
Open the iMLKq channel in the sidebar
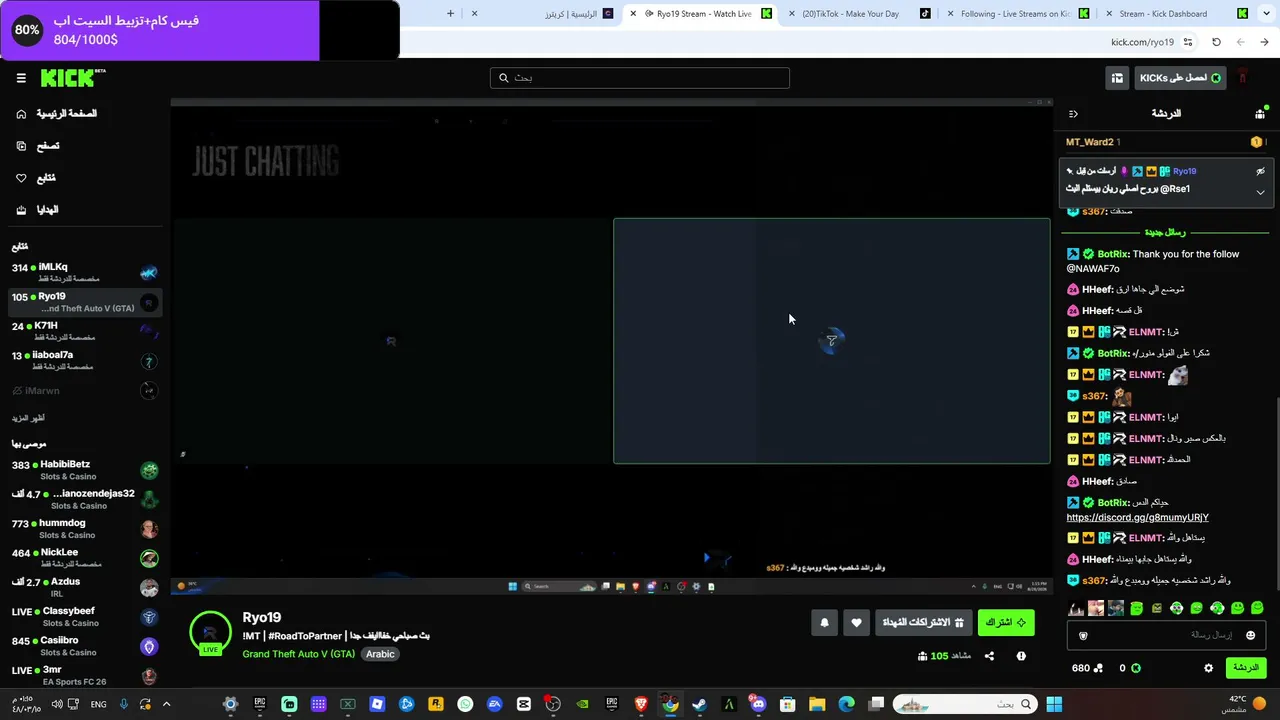tap(85, 273)
